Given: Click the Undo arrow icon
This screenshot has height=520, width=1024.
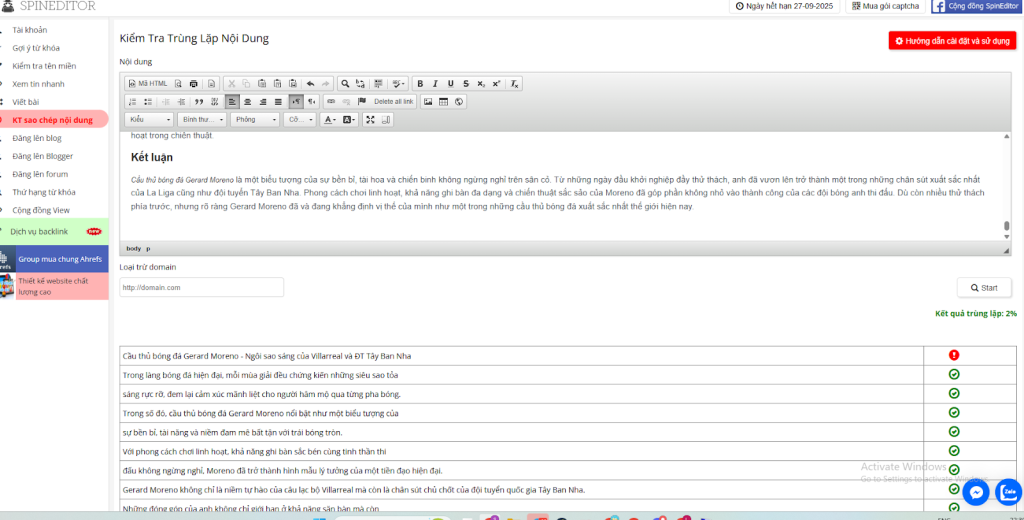Looking at the screenshot, I should click(x=310, y=84).
